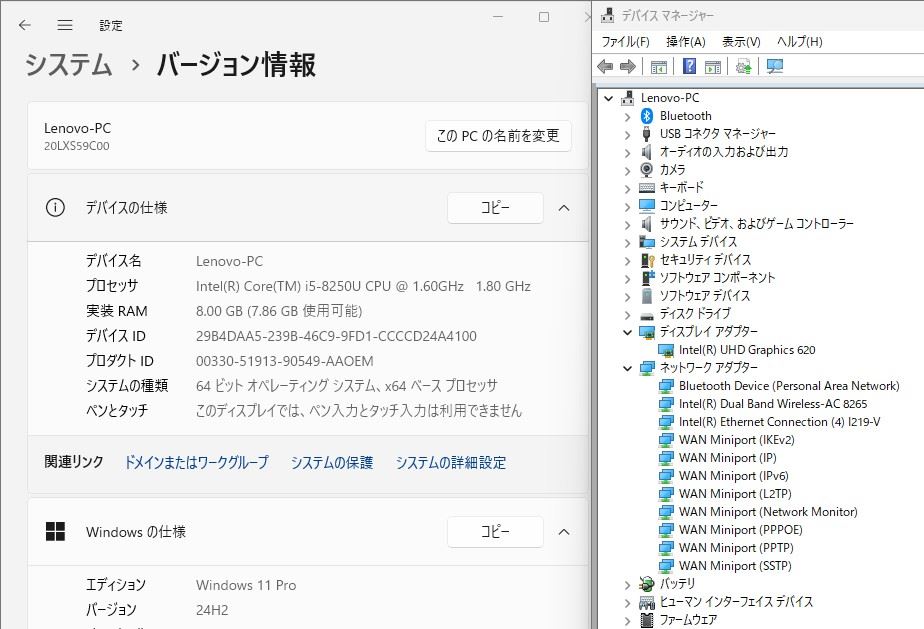Select WAN Miniport (SSTP)

735,566
